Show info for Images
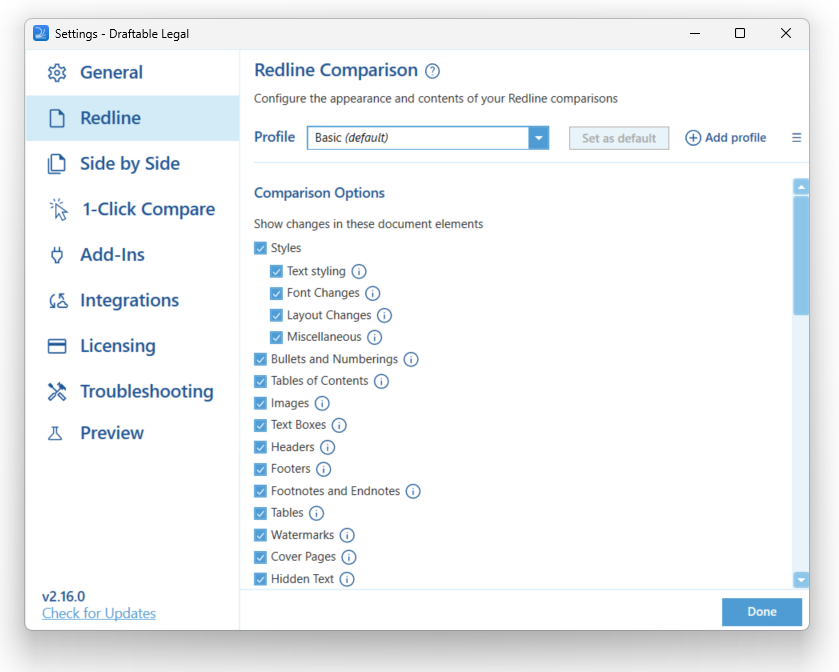This screenshot has height=672, width=839. (322, 403)
